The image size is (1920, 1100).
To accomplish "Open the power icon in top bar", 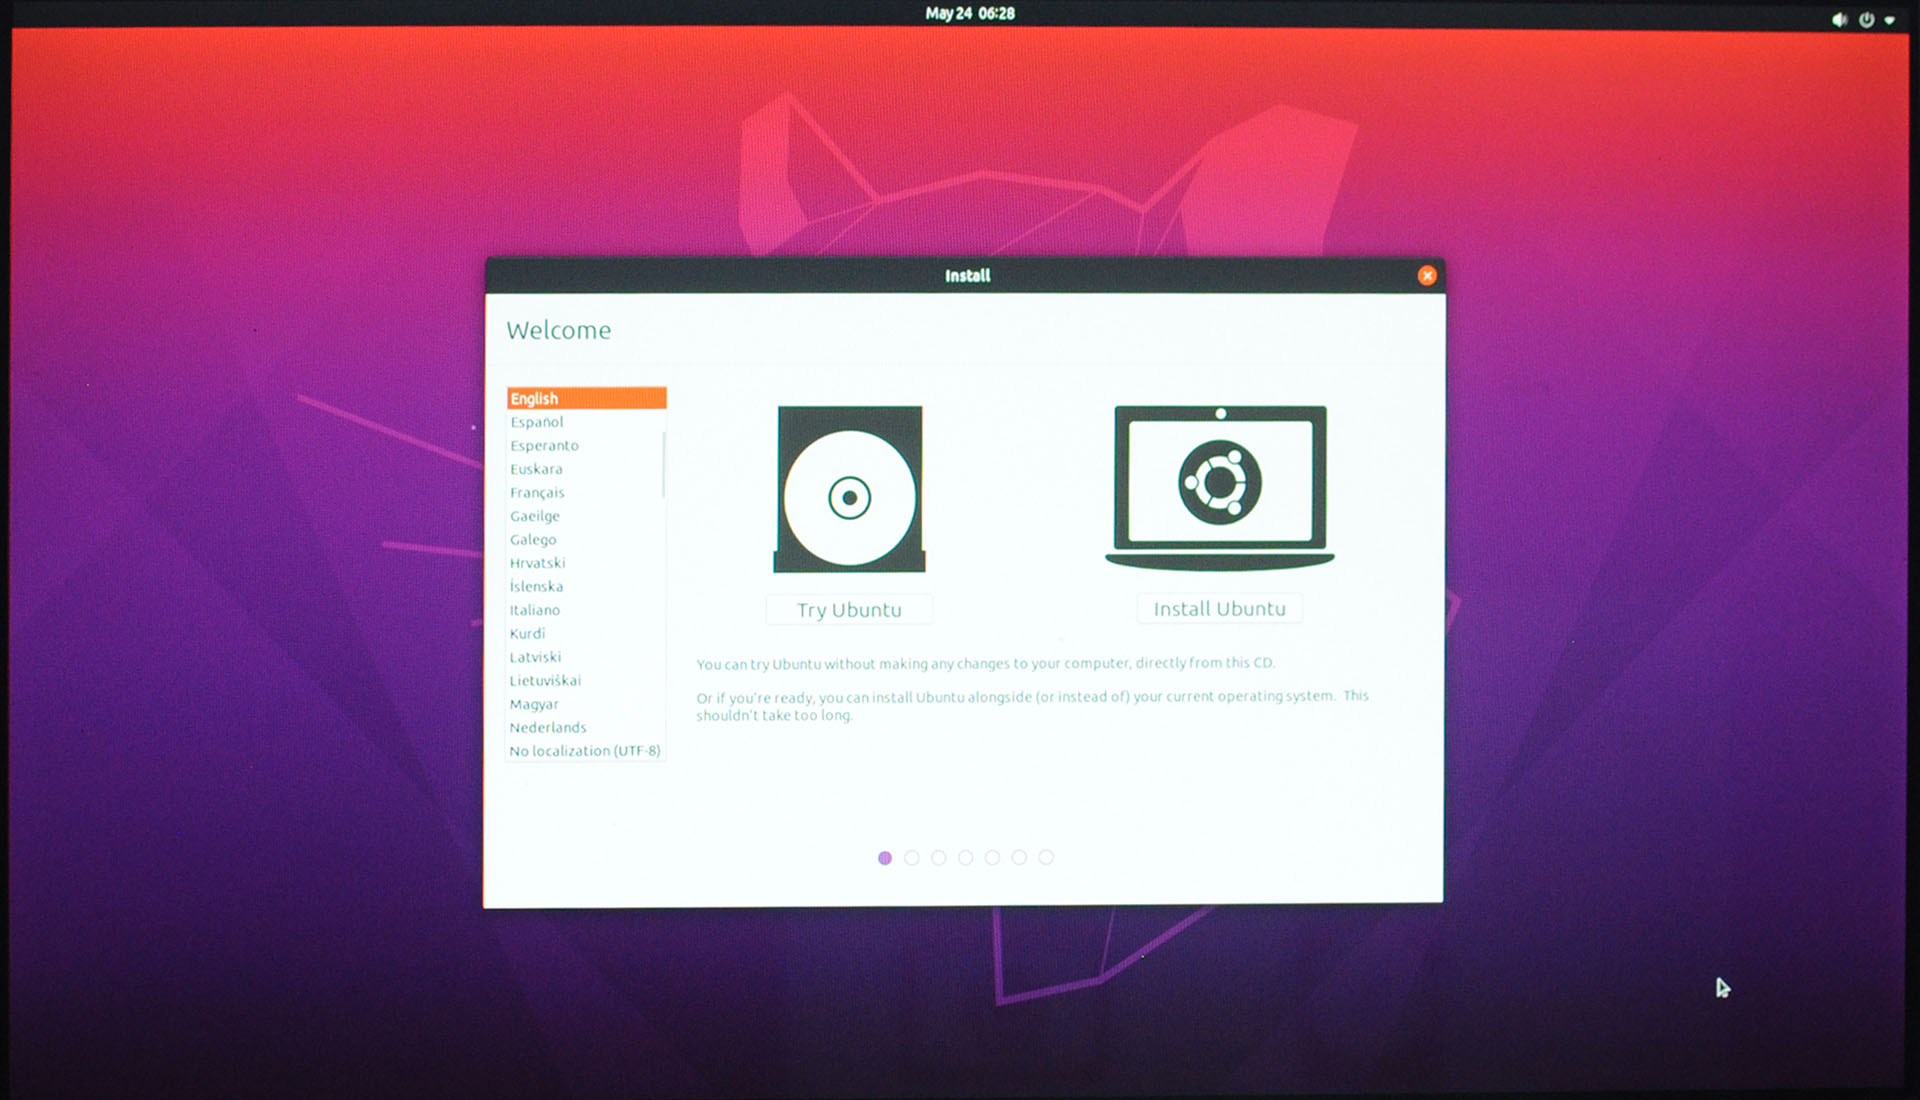I will pyautogui.click(x=1866, y=20).
